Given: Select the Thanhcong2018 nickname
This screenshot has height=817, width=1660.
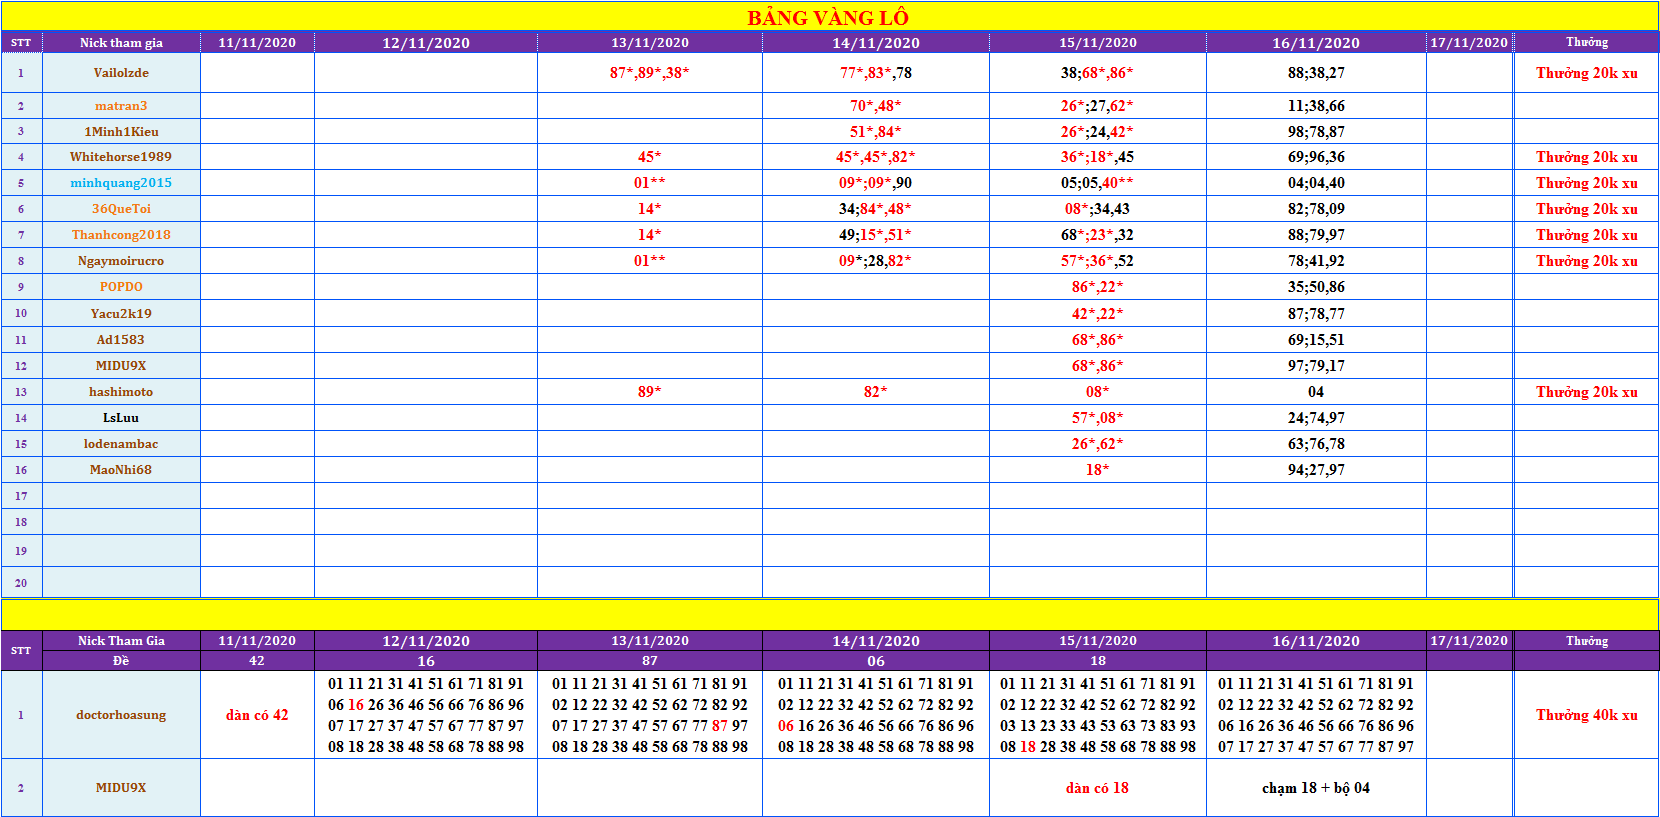Looking at the screenshot, I should [121, 235].
